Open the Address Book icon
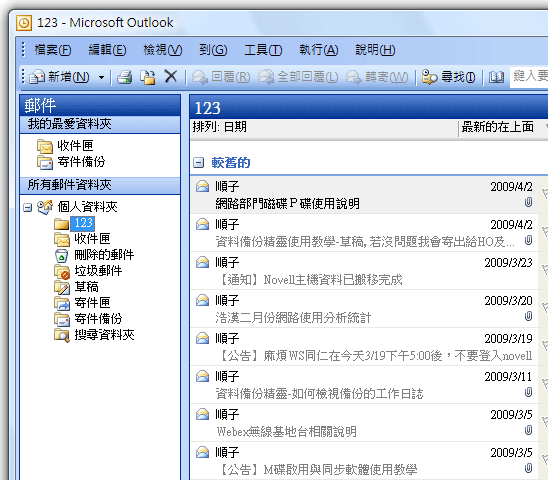Viewport: 548px width, 480px height. coord(496,77)
